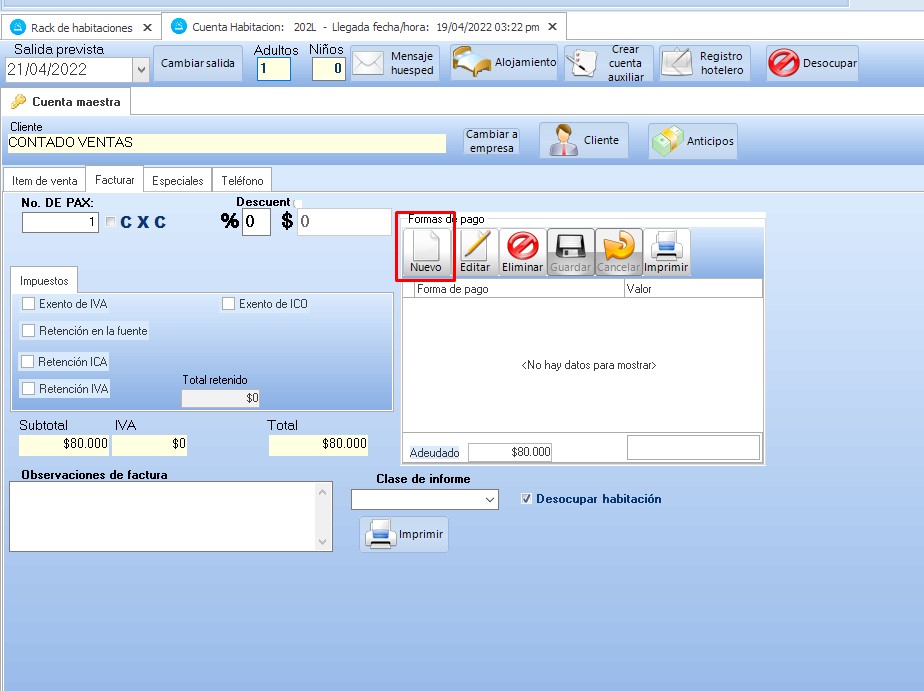Click the Cambiar a empresa button
This screenshot has height=691, width=924.
point(492,141)
